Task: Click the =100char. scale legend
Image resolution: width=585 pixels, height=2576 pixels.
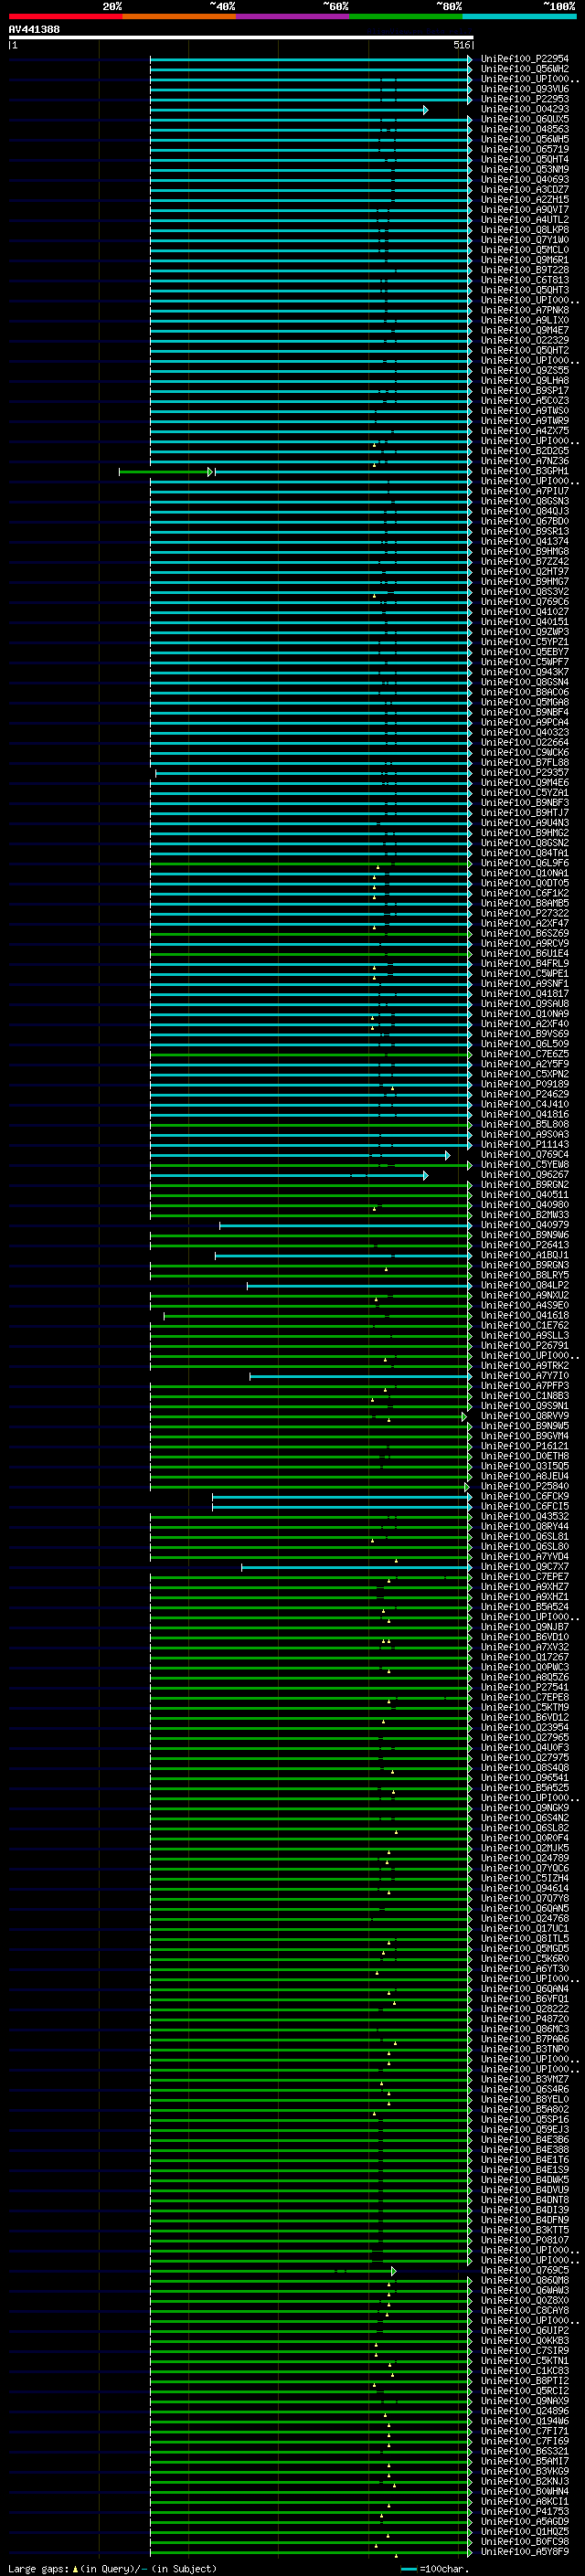Action: (x=435, y=2568)
